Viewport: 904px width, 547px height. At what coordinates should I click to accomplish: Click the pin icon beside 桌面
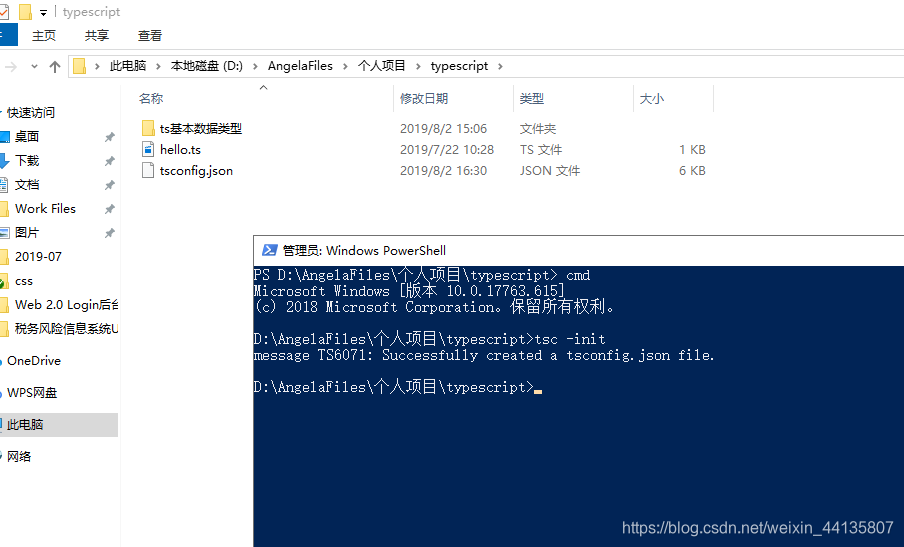[110, 137]
